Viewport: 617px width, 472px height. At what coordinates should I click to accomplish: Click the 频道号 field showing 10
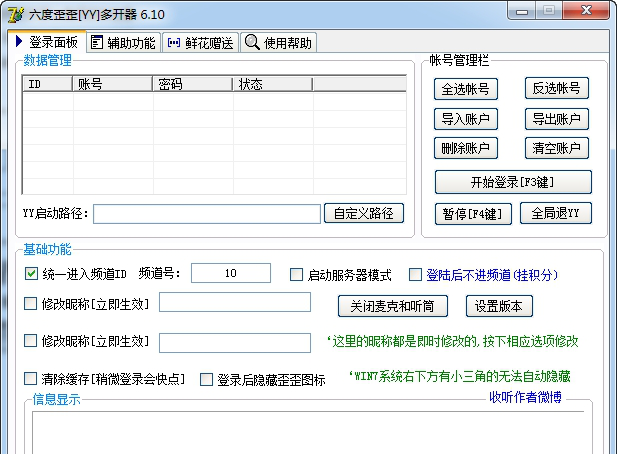coord(231,273)
